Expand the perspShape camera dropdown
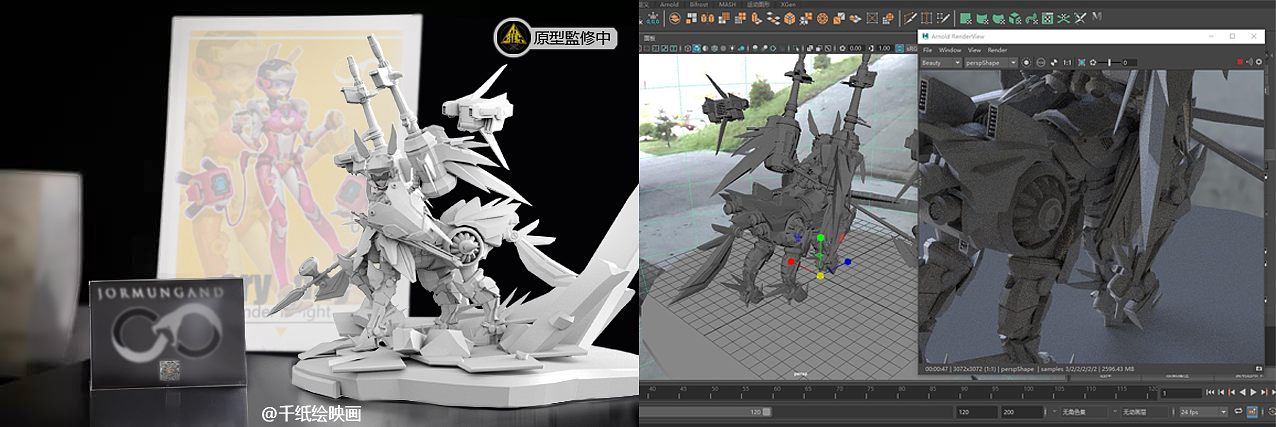The height and width of the screenshot is (427, 1276). tap(991, 62)
